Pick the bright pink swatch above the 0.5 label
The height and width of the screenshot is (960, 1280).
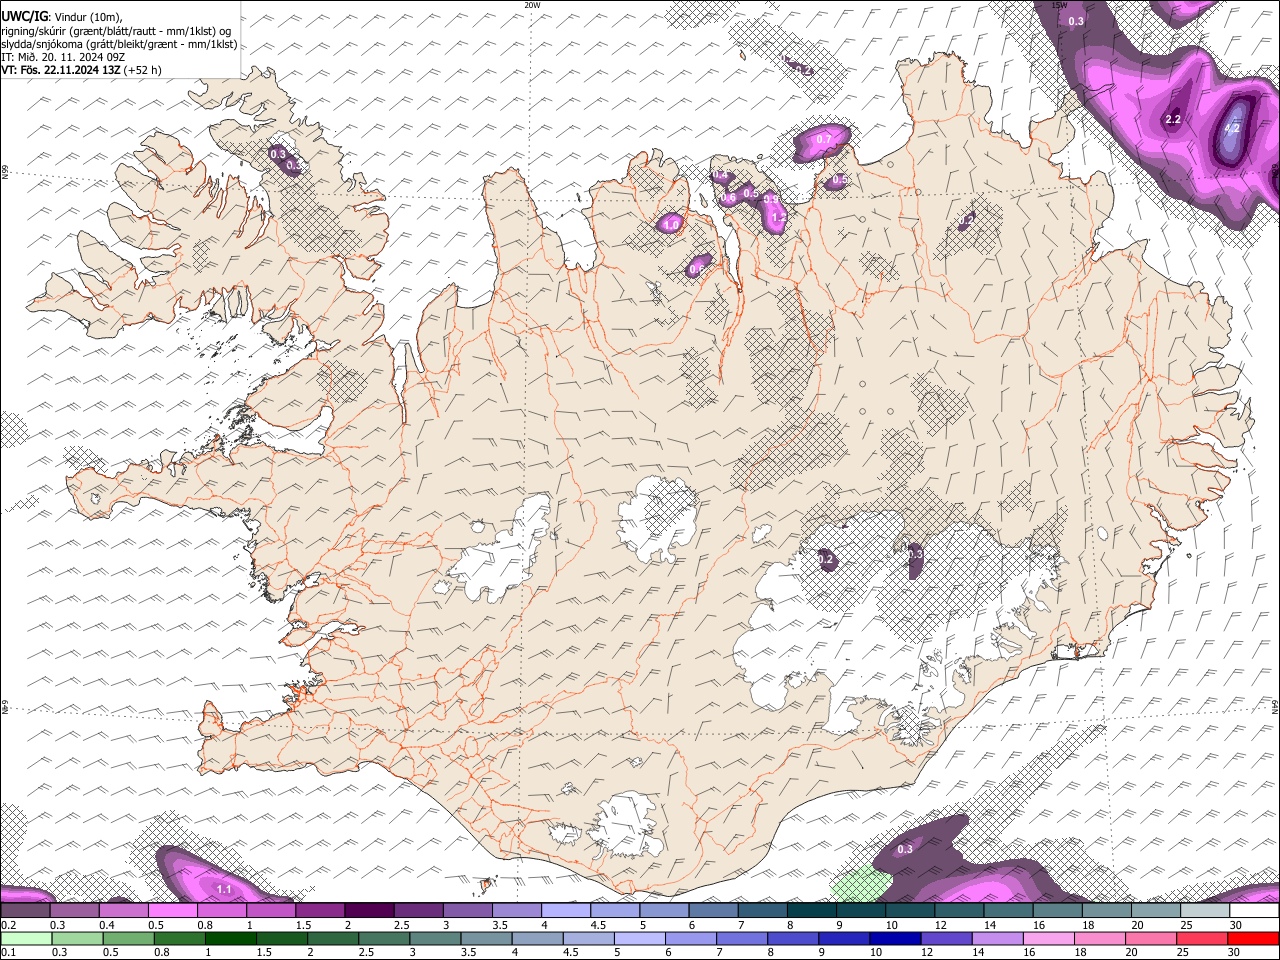click(x=173, y=911)
